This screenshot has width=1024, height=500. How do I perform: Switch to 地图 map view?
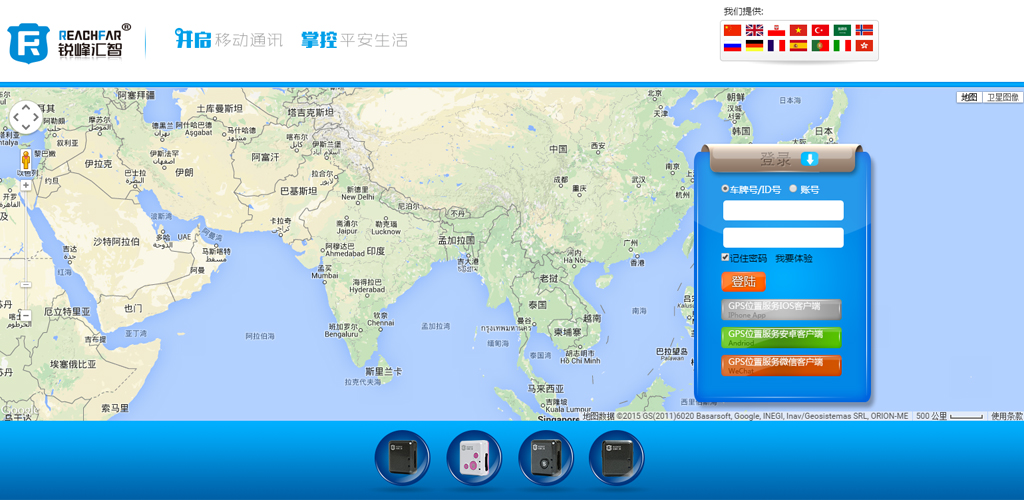pos(968,97)
